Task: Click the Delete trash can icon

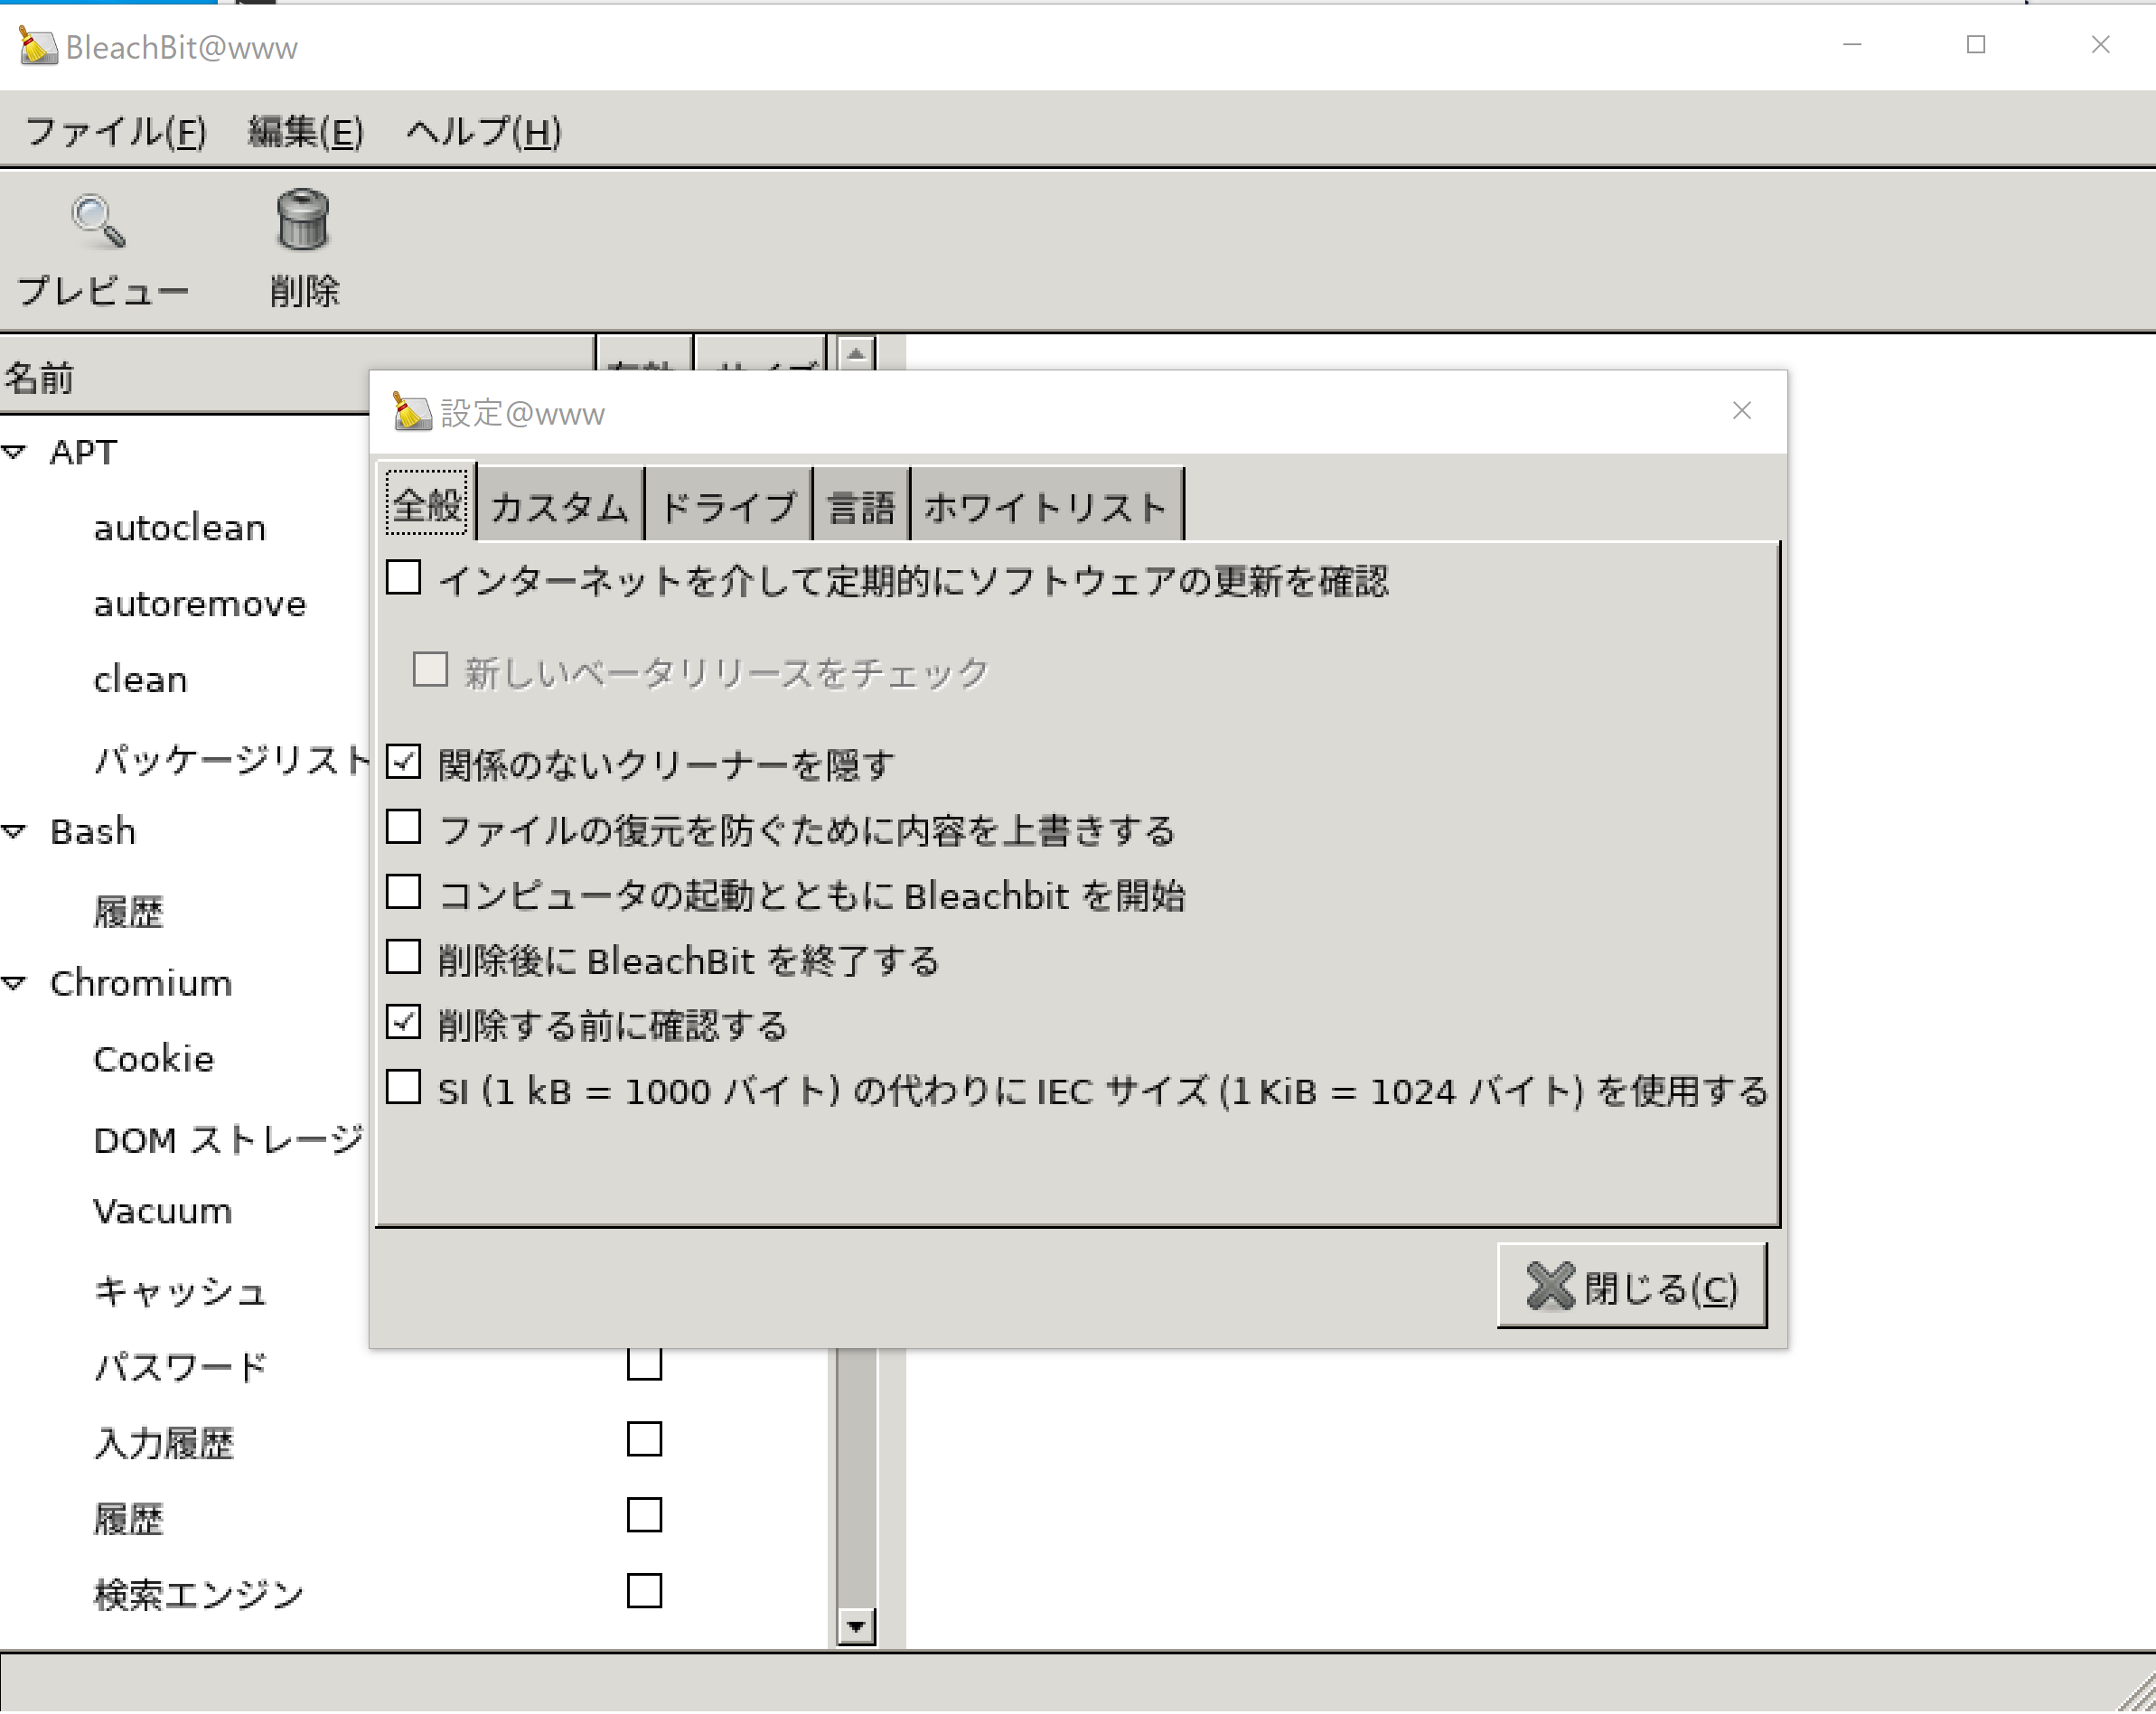Action: (302, 219)
